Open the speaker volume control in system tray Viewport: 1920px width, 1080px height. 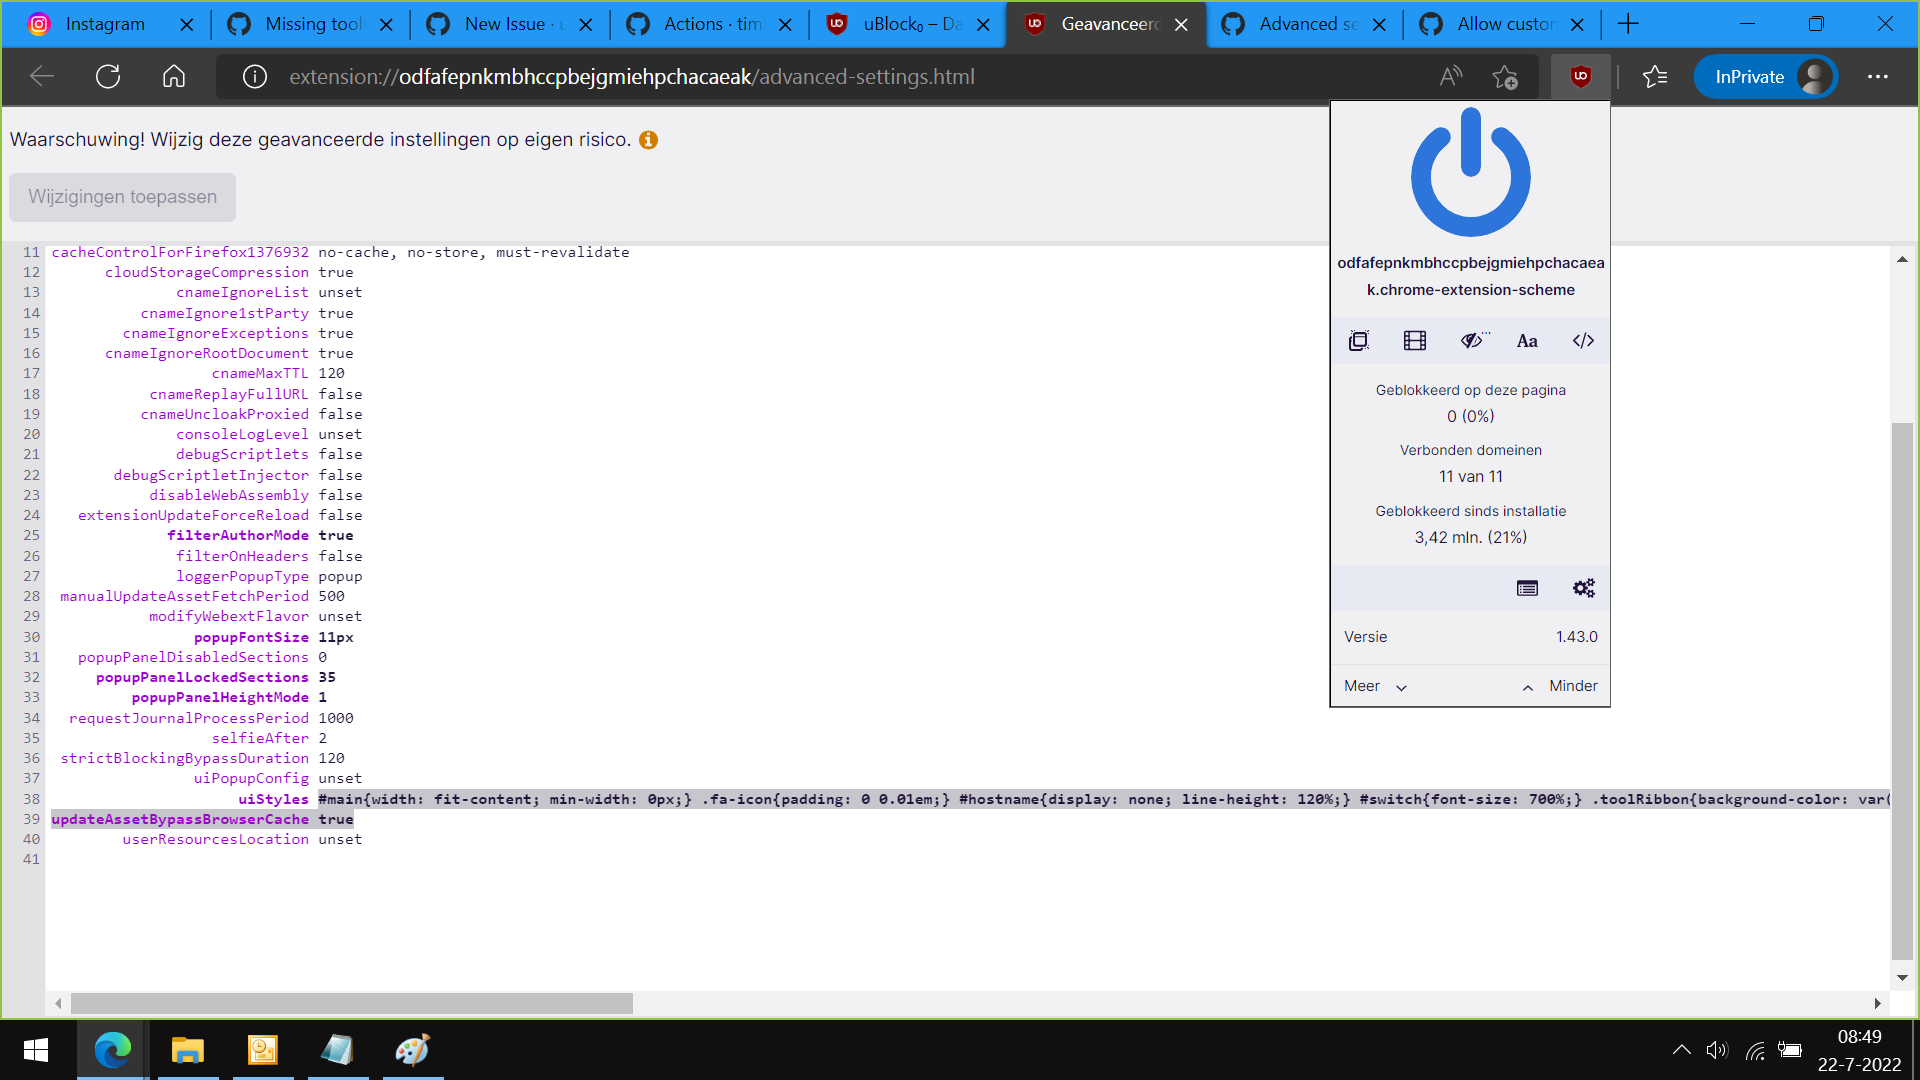pyautogui.click(x=1718, y=1049)
